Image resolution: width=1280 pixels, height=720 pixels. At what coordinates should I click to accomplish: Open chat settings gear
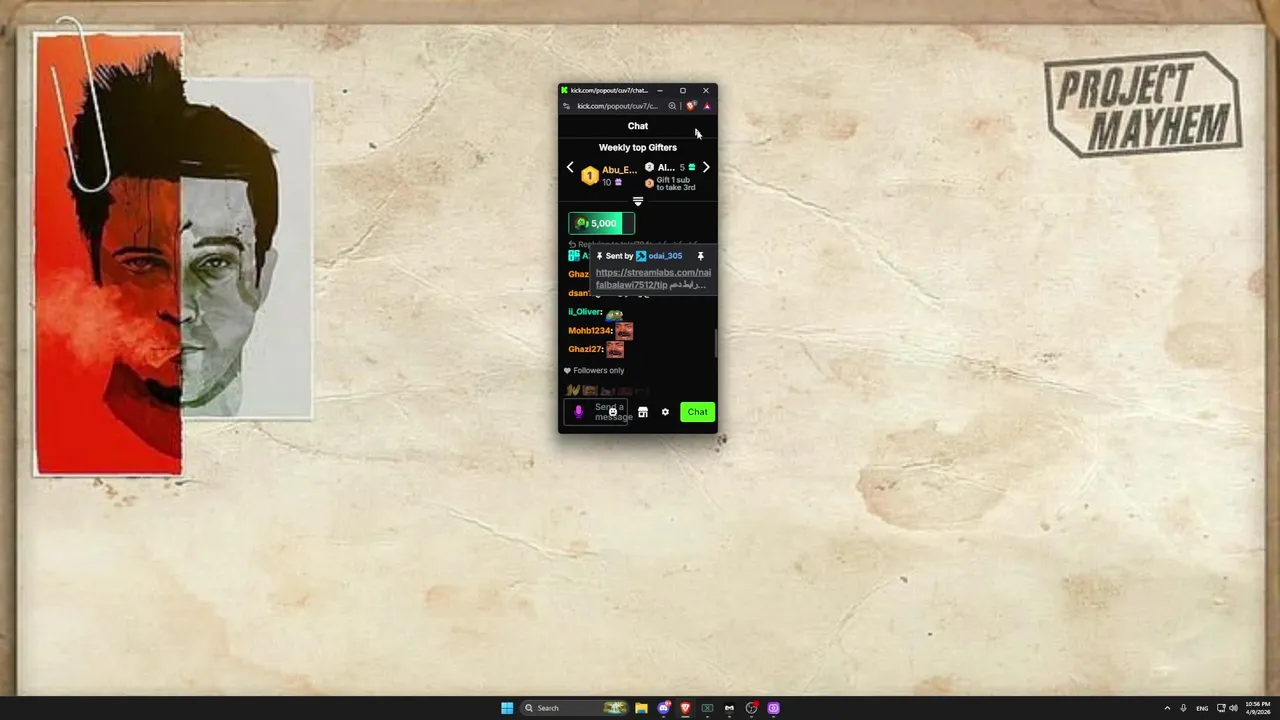[665, 412]
